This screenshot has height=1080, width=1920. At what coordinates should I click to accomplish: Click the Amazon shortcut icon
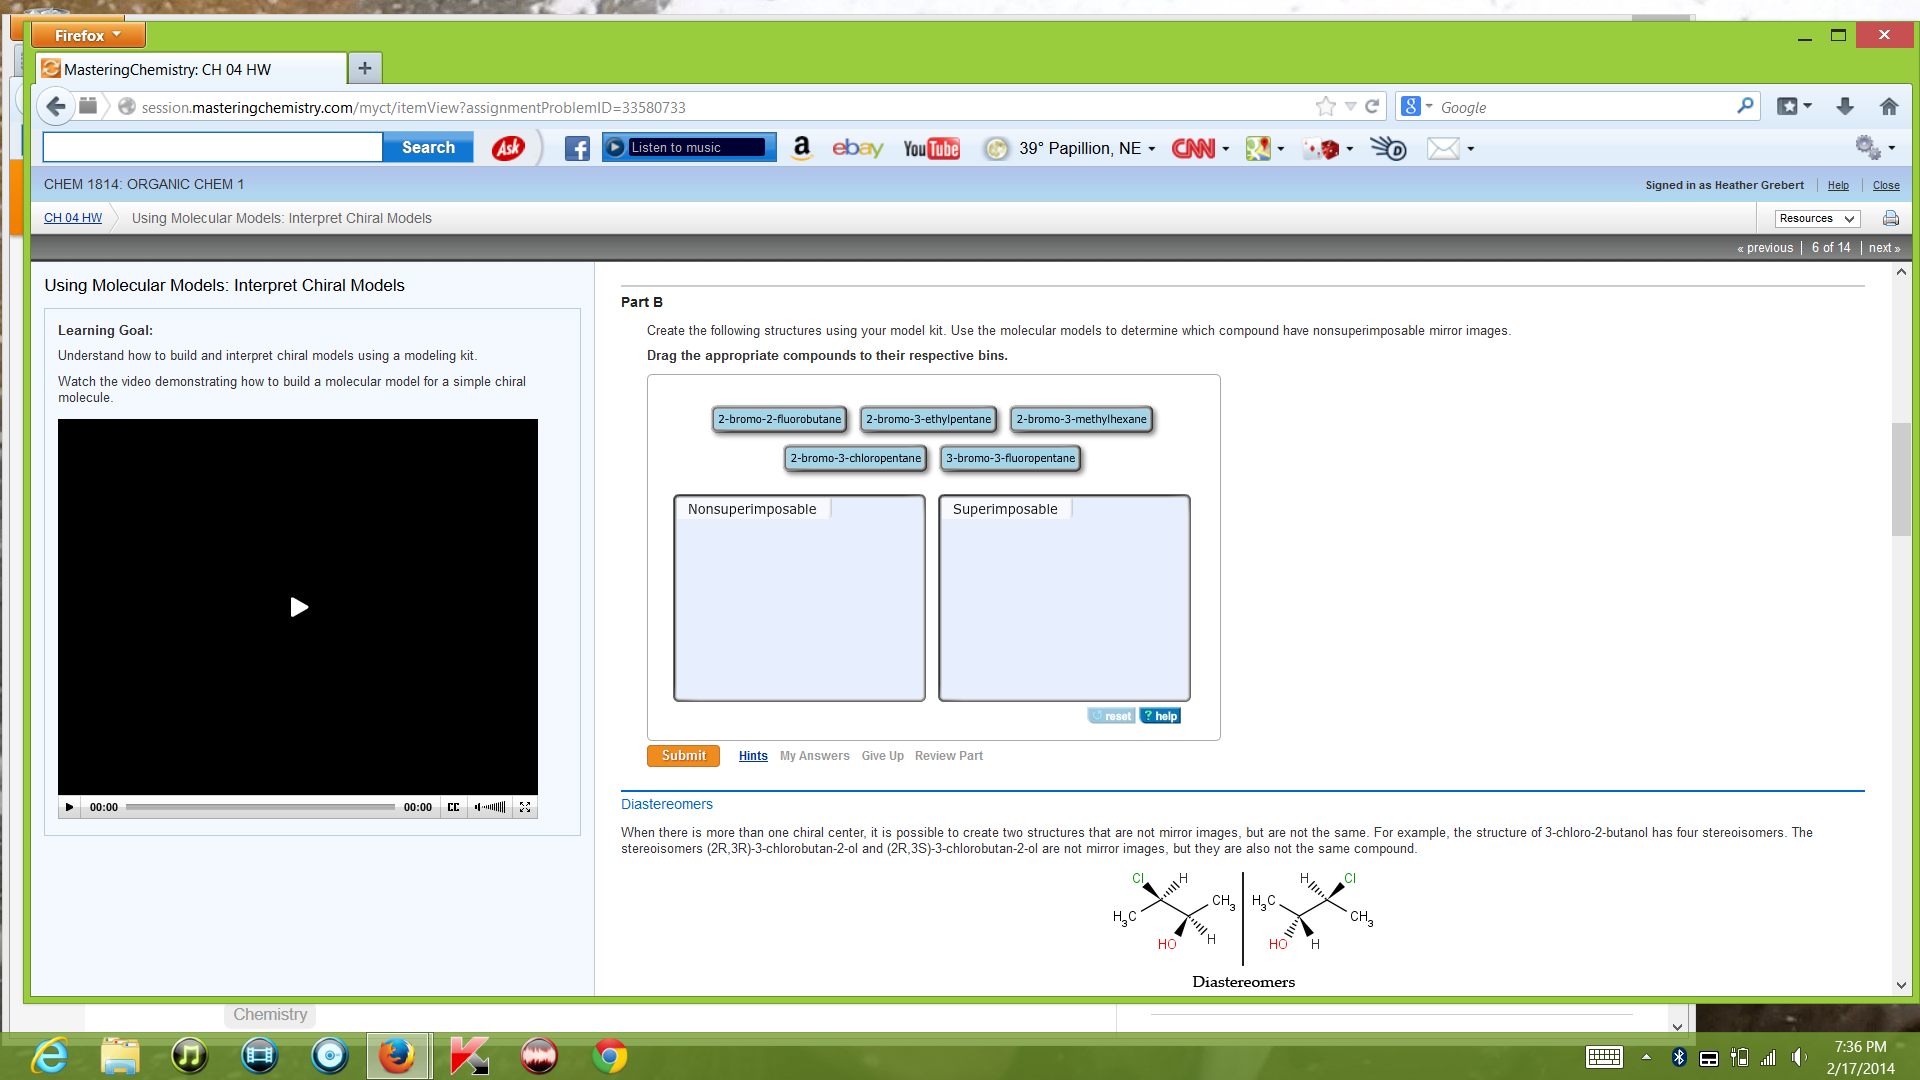(801, 148)
